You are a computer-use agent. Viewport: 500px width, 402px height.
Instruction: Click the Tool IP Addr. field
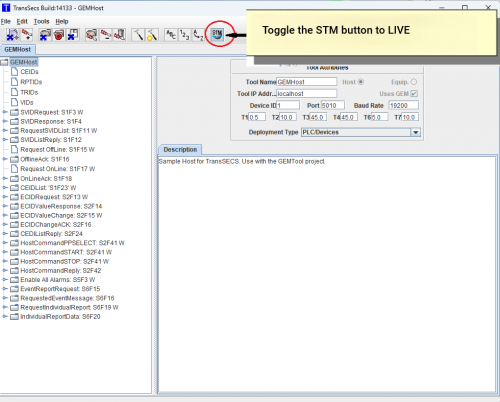pos(307,94)
